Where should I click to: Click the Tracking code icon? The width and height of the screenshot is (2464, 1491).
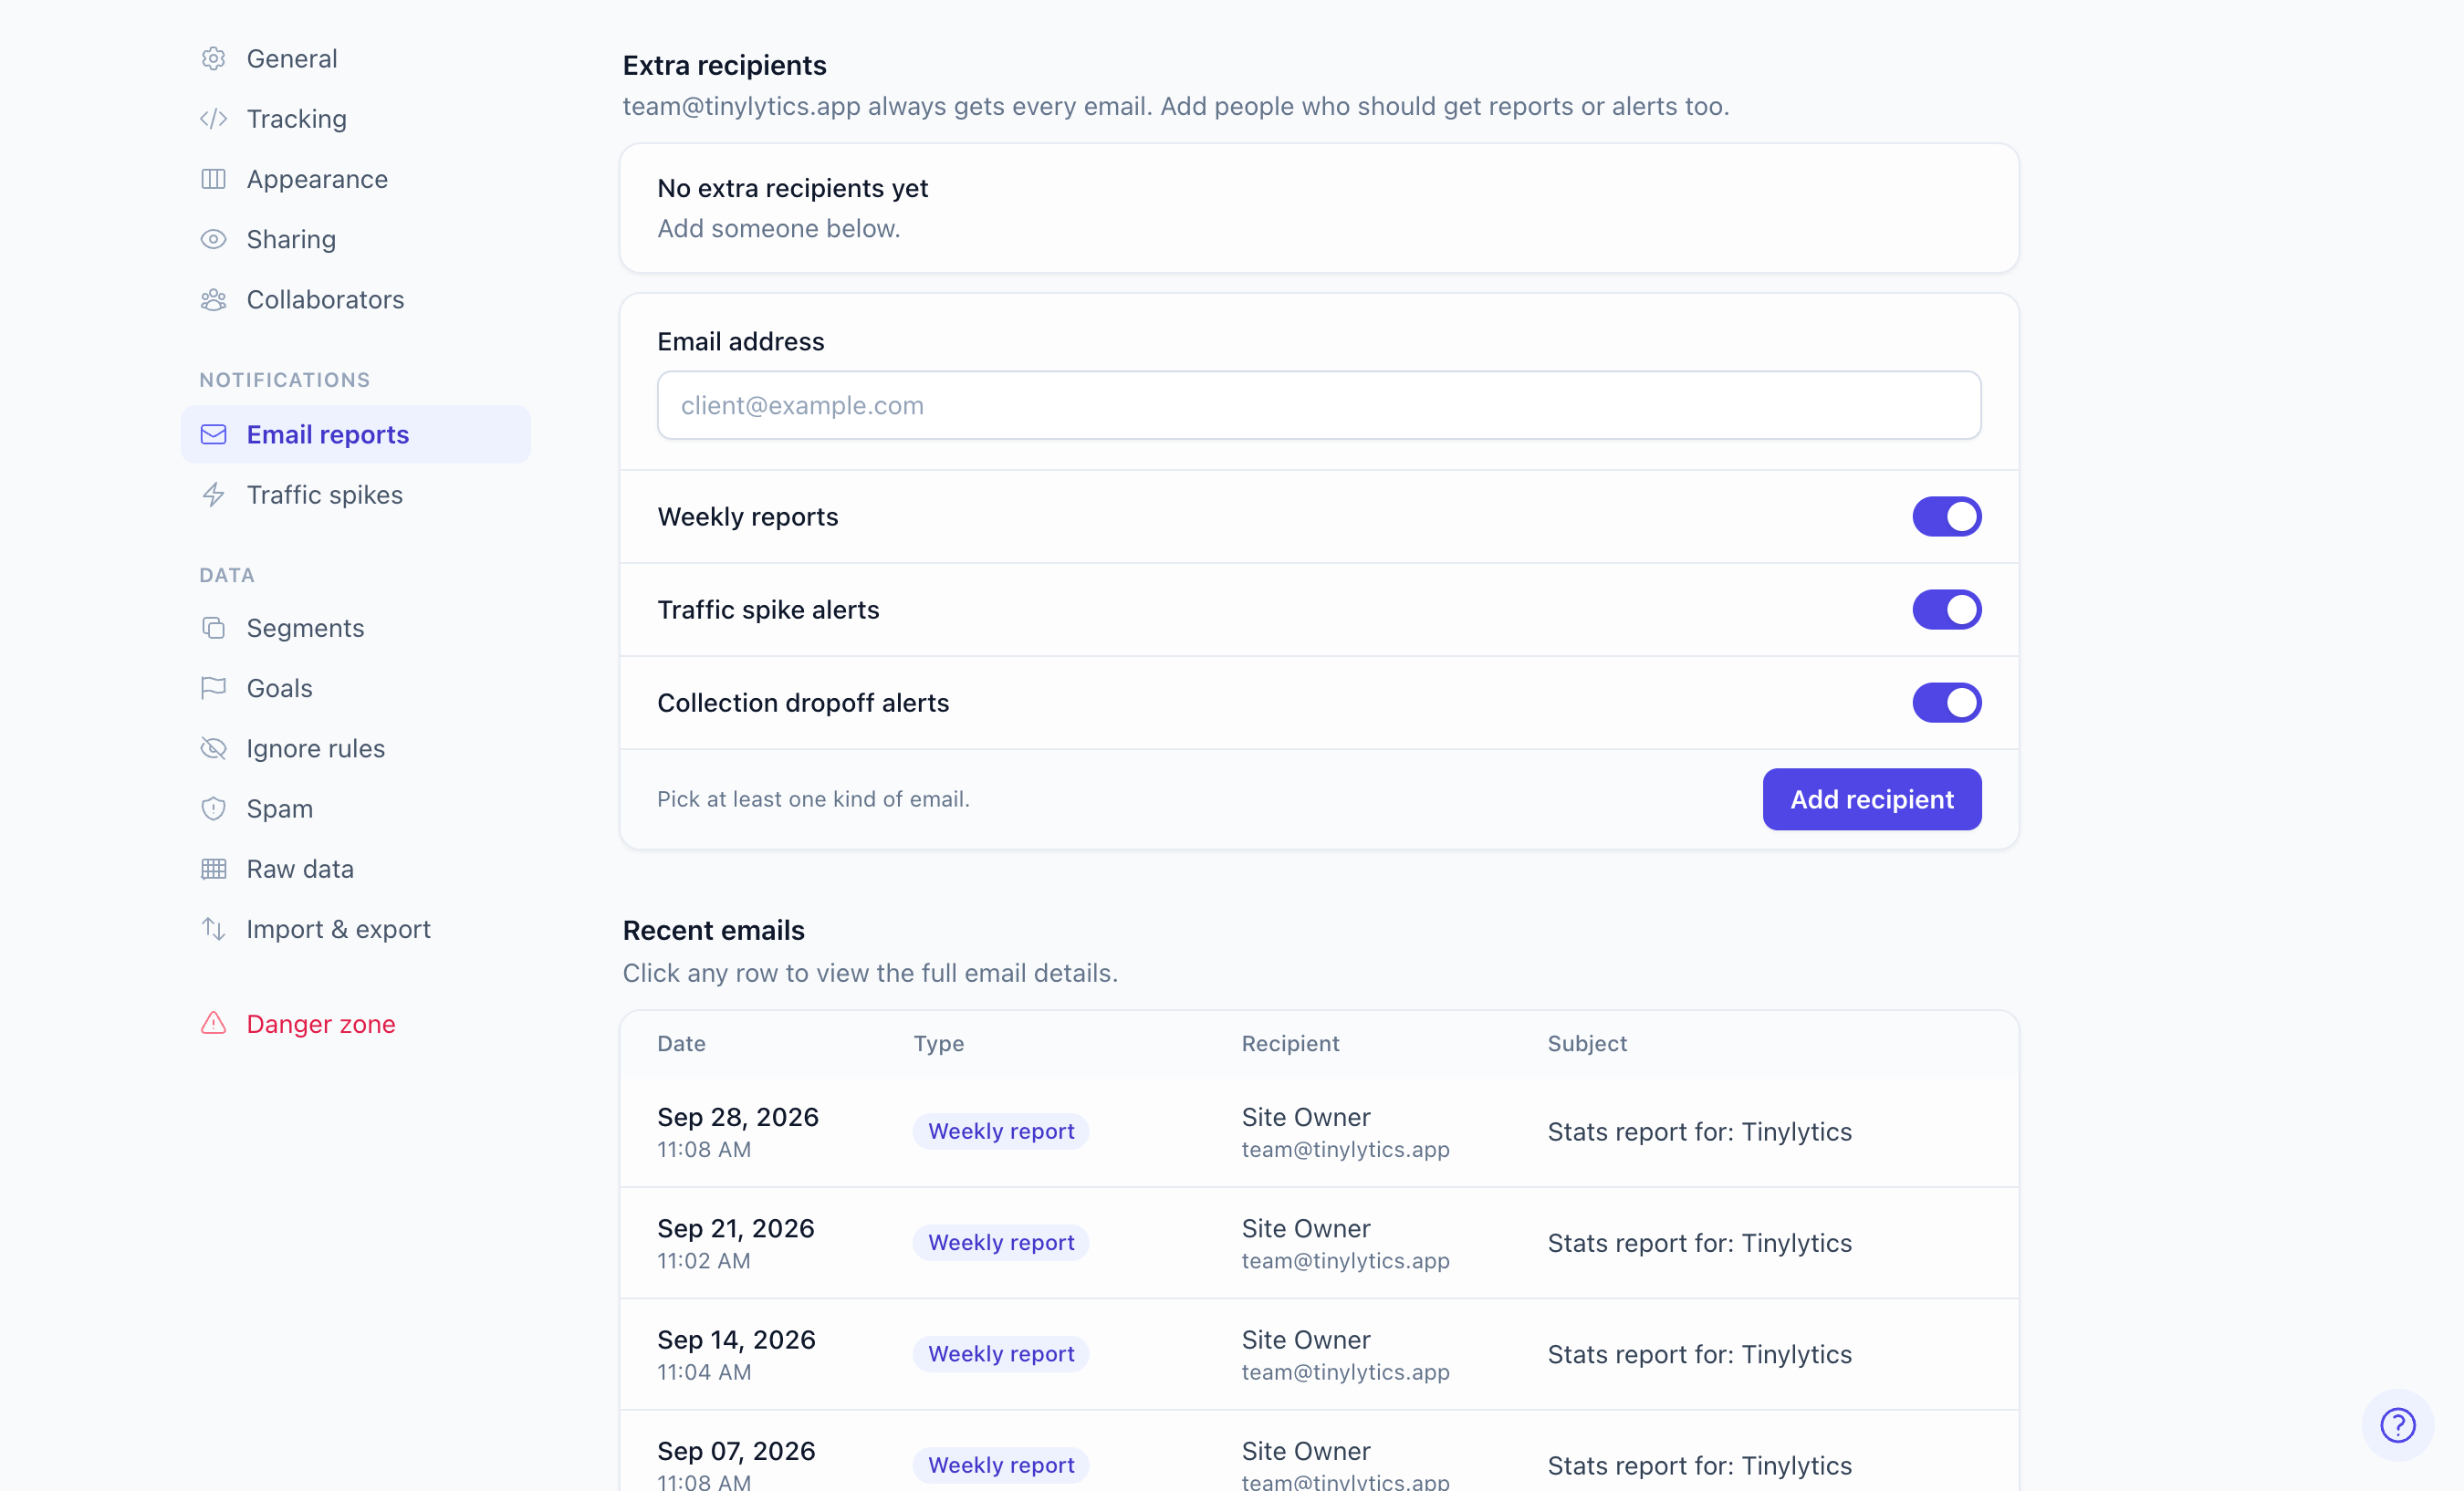point(213,119)
